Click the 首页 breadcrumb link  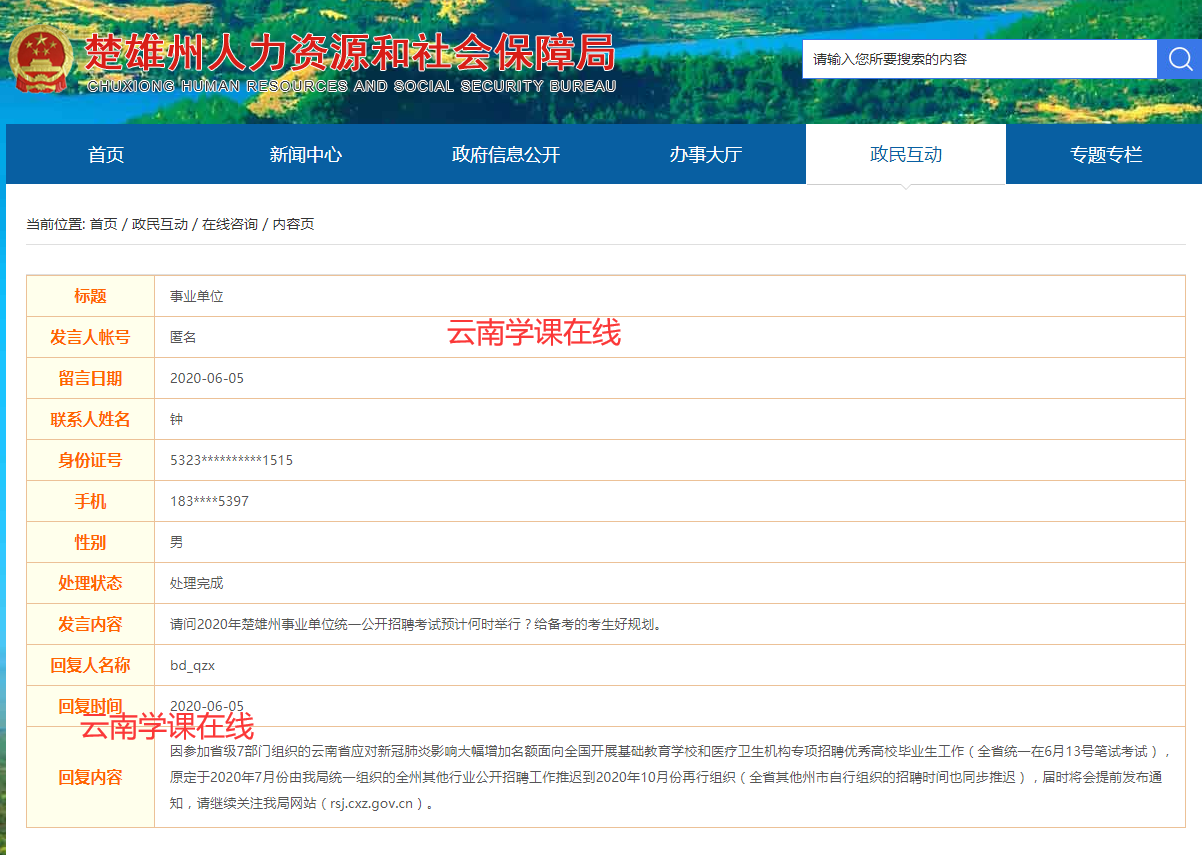click(x=103, y=224)
